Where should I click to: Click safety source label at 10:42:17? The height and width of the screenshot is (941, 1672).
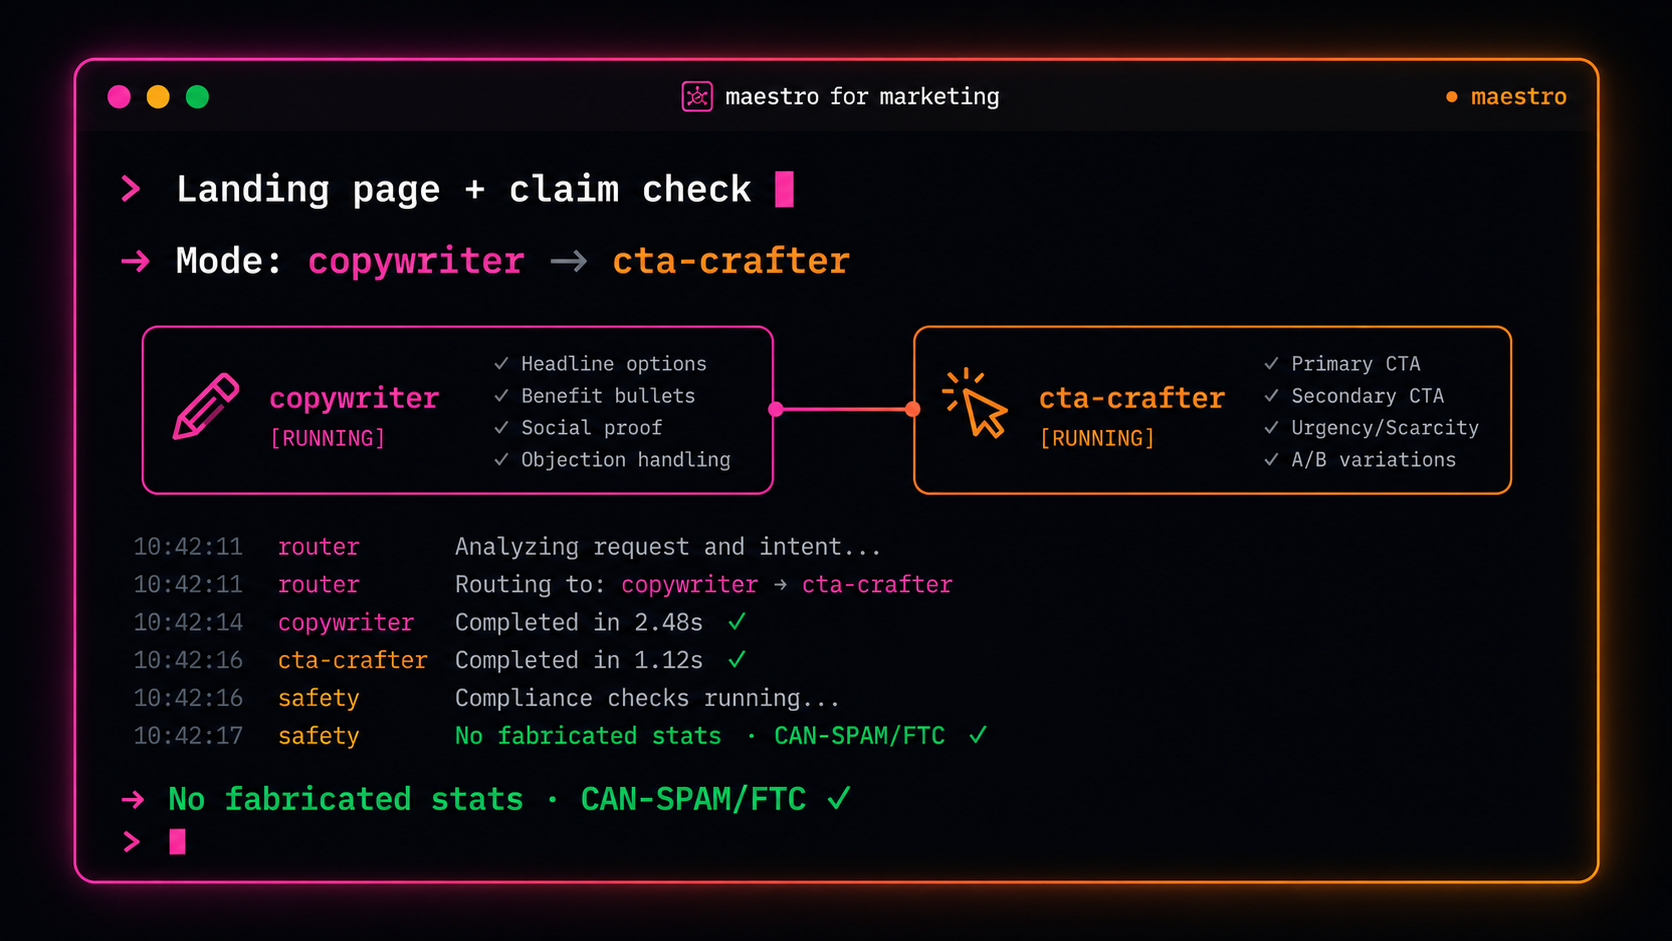(x=319, y=736)
